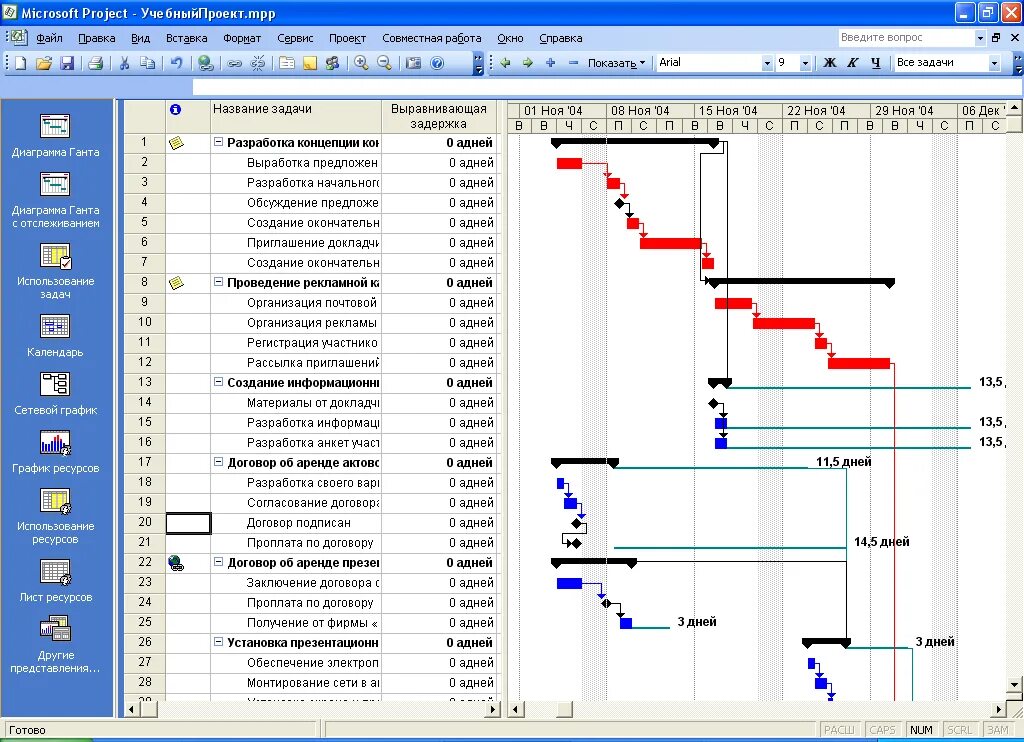Open the task information dialog
Image resolution: width=1024 pixels, height=742 pixels.
pyautogui.click(x=287, y=63)
